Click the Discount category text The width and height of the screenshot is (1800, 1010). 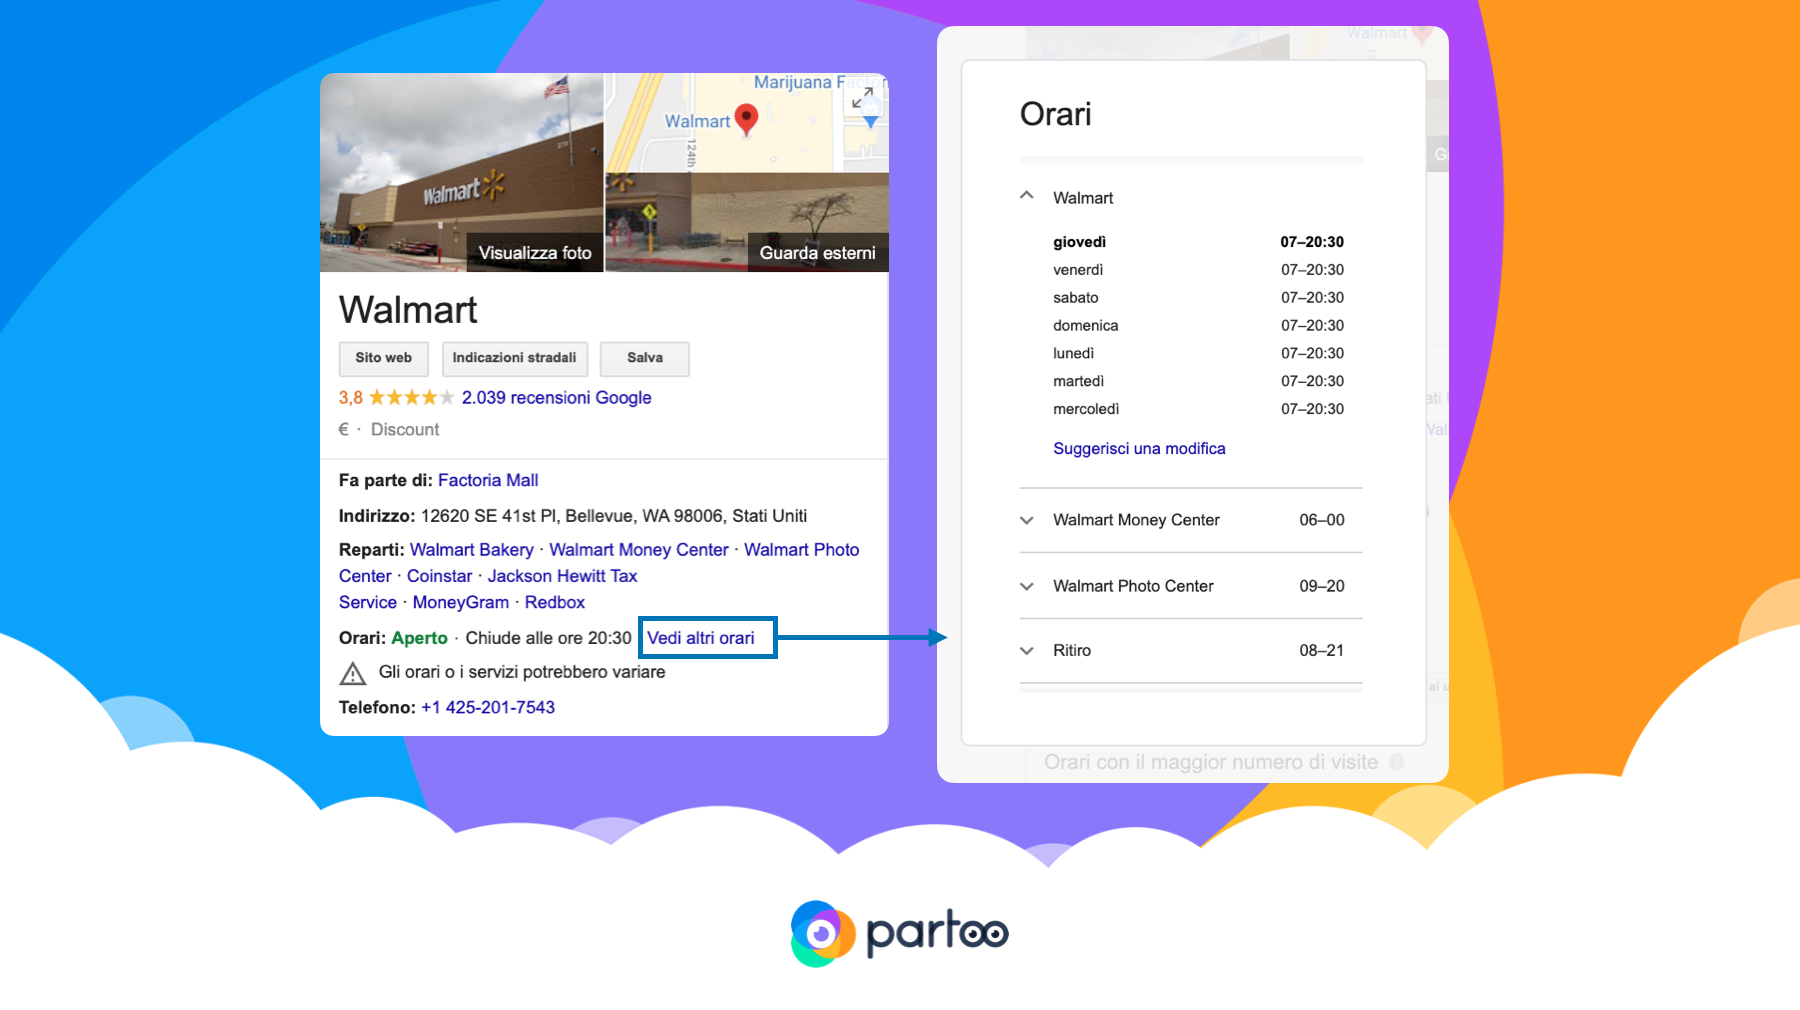click(x=405, y=430)
